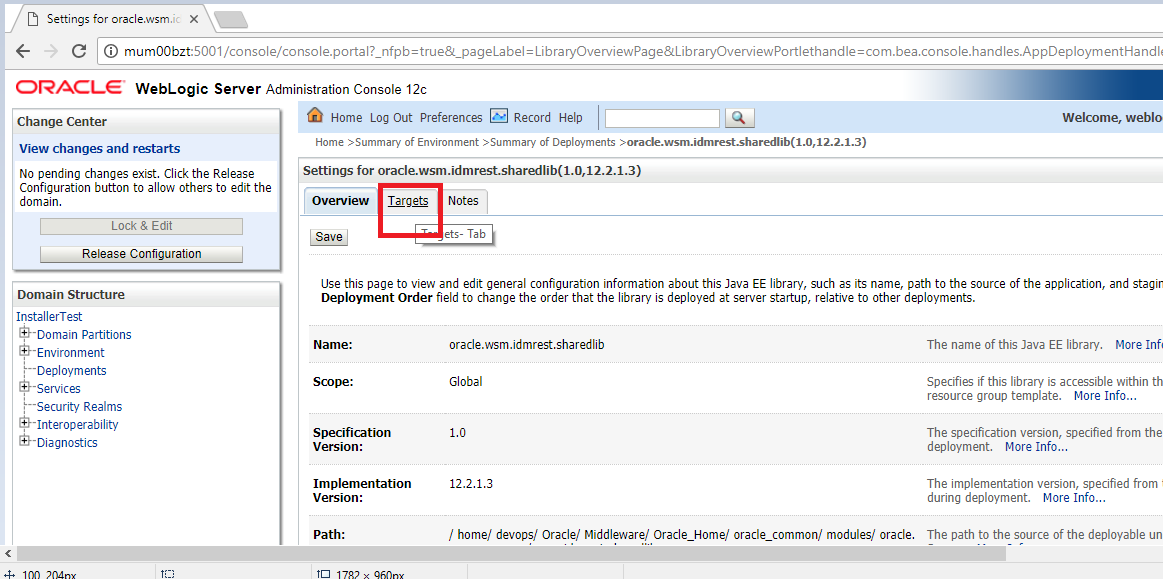
Task: Expand Environment tree node
Action: tap(24, 351)
